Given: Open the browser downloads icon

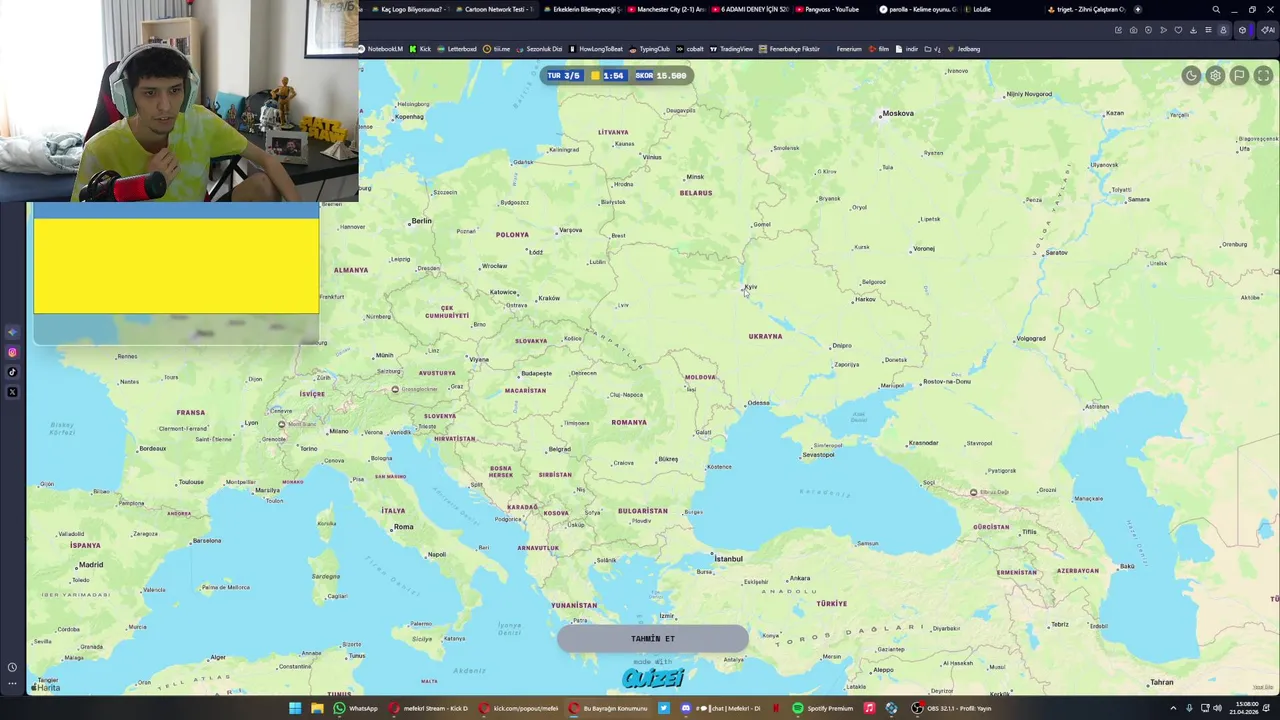Looking at the screenshot, I should [x=1193, y=30].
